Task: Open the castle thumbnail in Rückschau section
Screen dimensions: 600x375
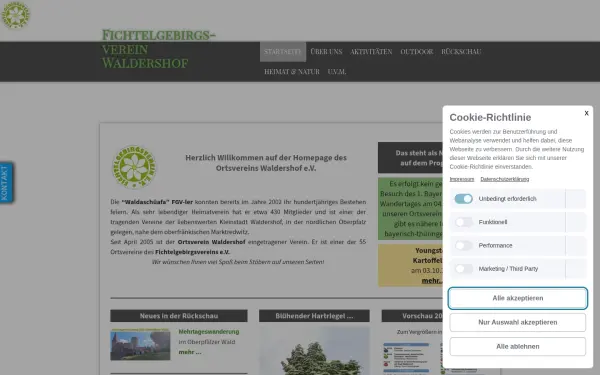Action: 140,344
